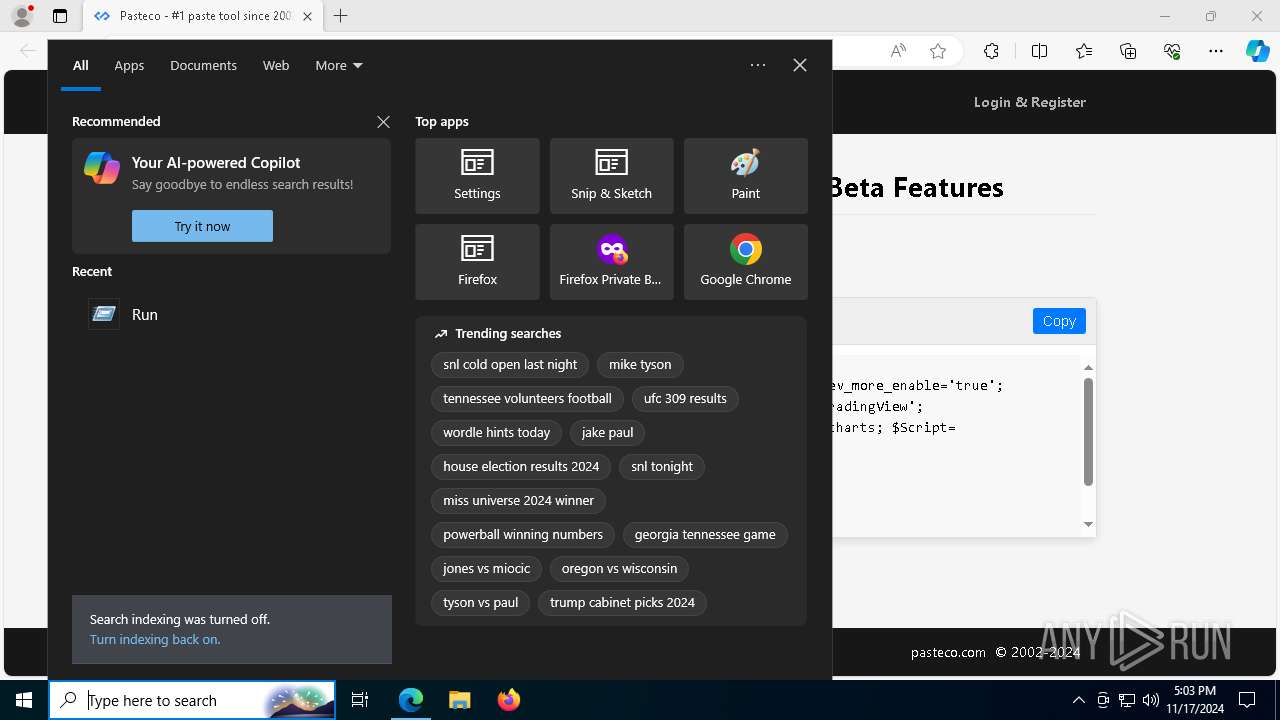The image size is (1280, 720).
Task: Open Login & Register on Pasteco
Action: [1030, 102]
